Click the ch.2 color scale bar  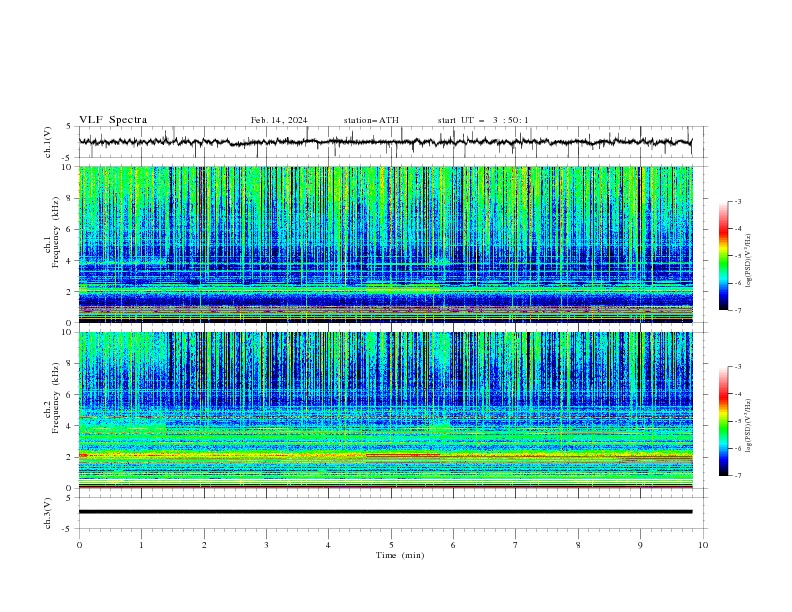(723, 421)
